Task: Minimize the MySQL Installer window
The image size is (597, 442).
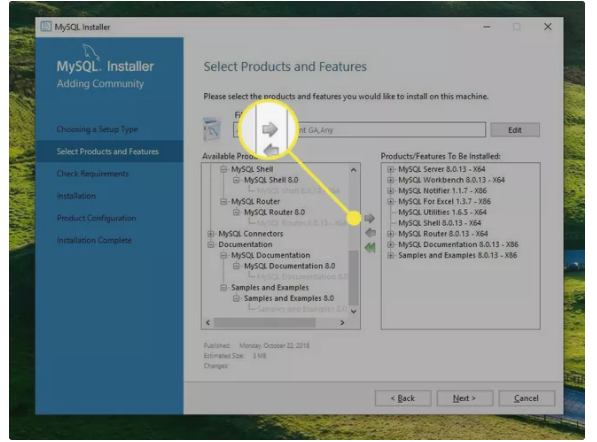Action: pos(486,27)
